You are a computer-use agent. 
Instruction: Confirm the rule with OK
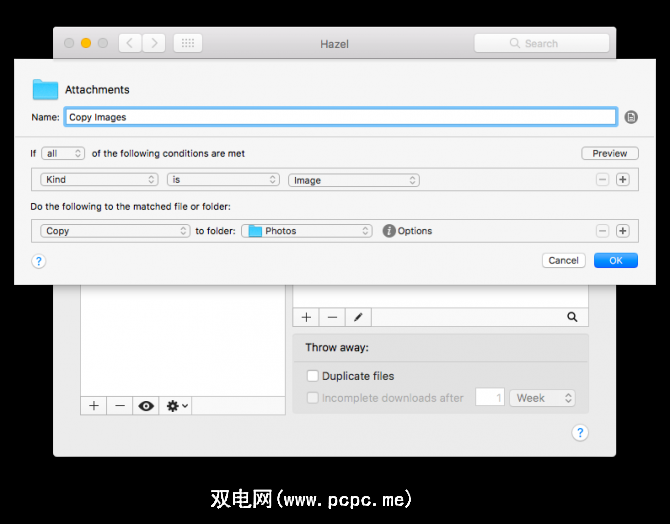[616, 260]
